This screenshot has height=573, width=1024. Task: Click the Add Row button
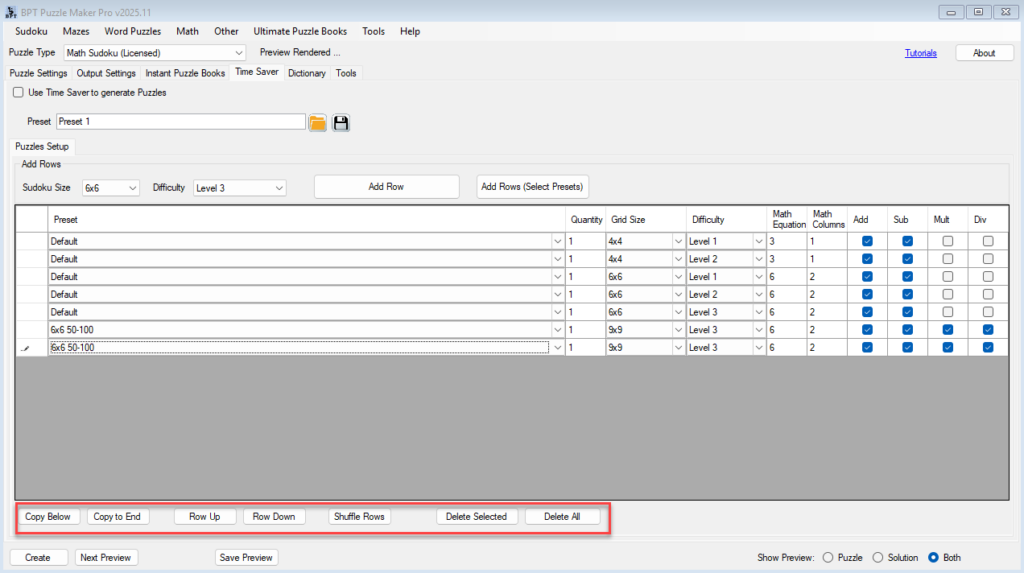tap(386, 187)
